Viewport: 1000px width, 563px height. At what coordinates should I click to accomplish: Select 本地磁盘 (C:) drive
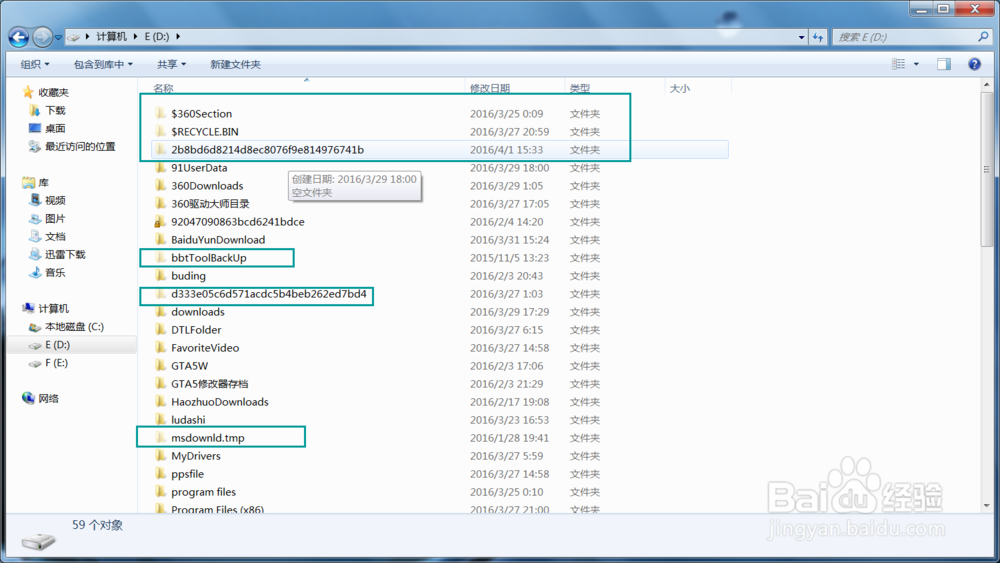66,326
